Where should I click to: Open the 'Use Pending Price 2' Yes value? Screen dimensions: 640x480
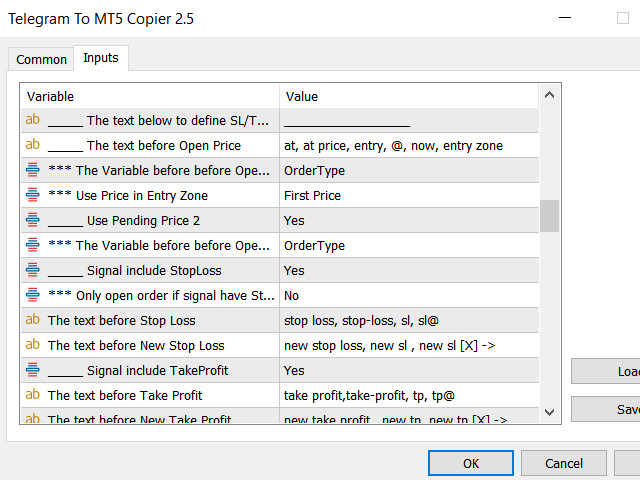(x=409, y=220)
